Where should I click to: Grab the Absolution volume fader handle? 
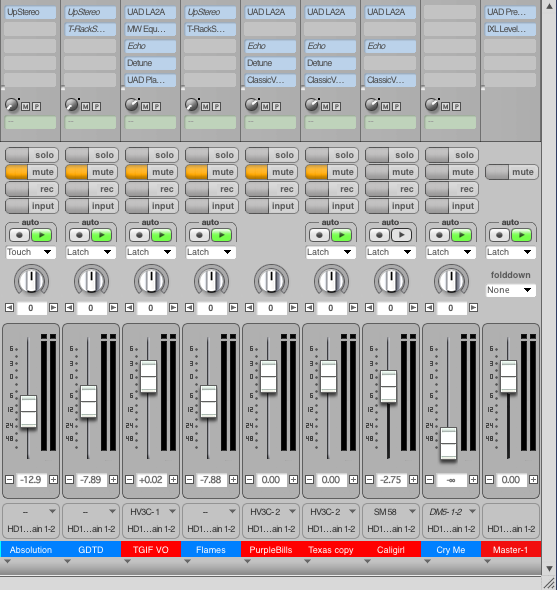click(28, 411)
